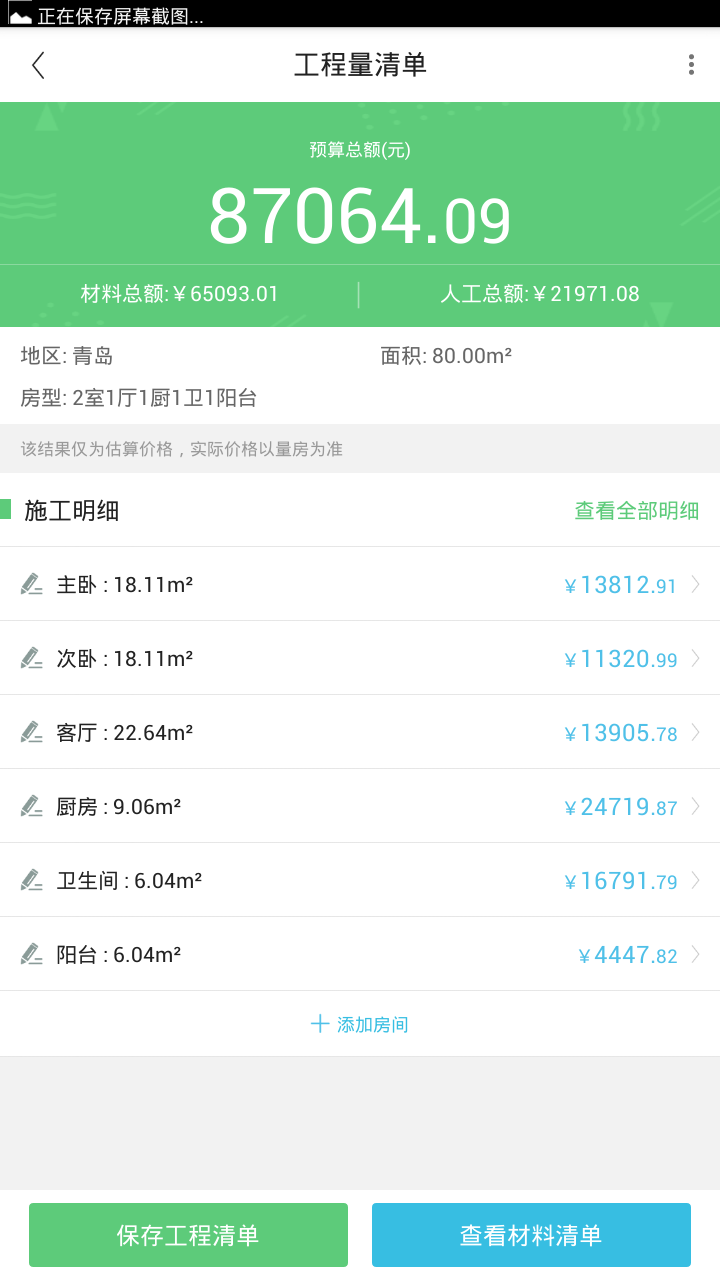This screenshot has width=720, height=1280.
Task: Tap the screenshot notification icon in status bar
Action: 20,14
